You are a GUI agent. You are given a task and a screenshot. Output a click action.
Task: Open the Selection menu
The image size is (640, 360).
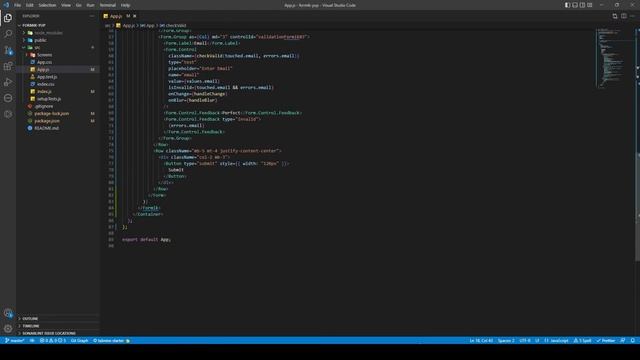[47, 5]
